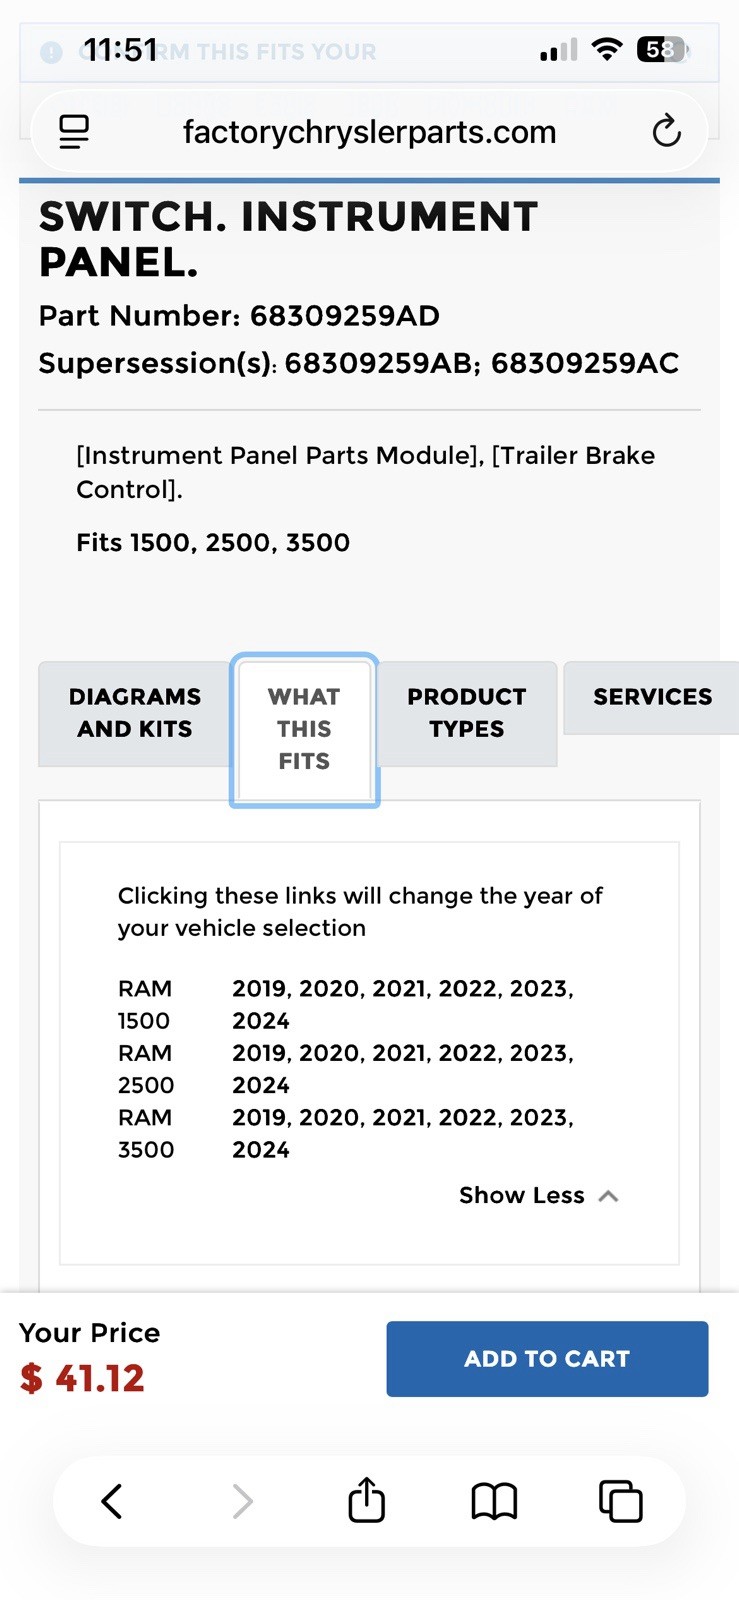Select 2021 for RAM 2500

[399, 1053]
